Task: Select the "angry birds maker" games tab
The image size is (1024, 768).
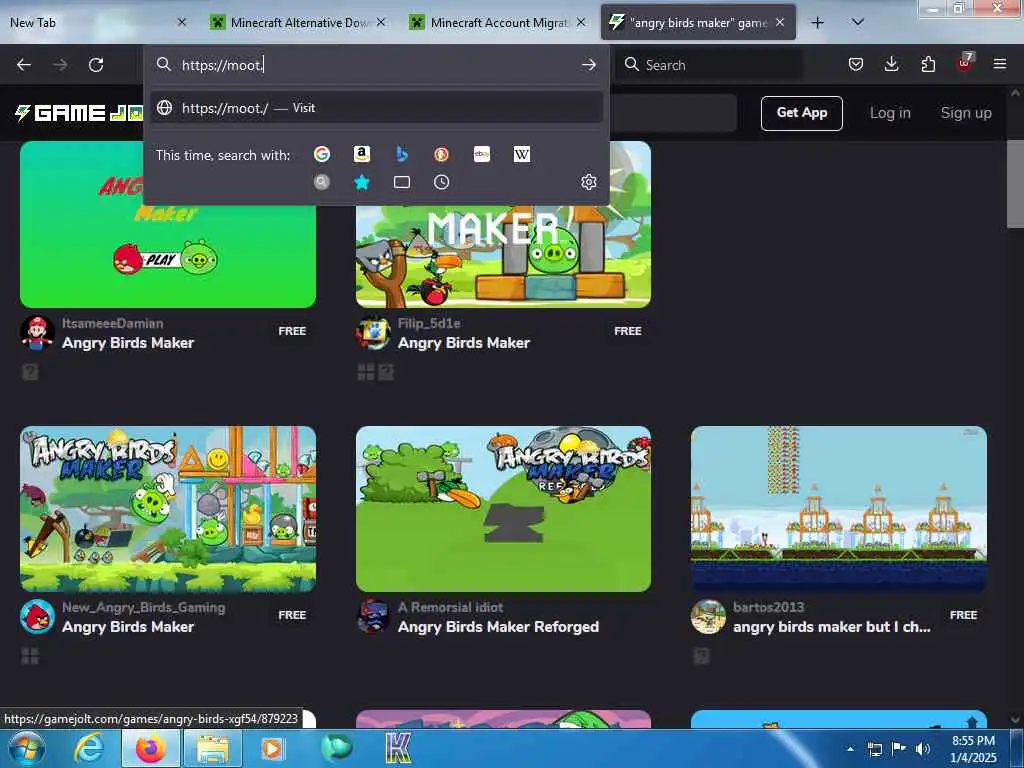Action: tap(697, 22)
